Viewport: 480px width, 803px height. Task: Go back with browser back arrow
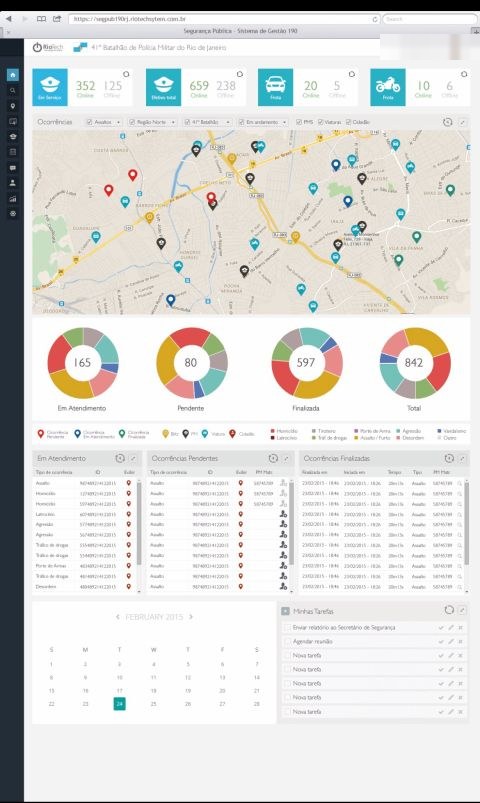point(8,19)
